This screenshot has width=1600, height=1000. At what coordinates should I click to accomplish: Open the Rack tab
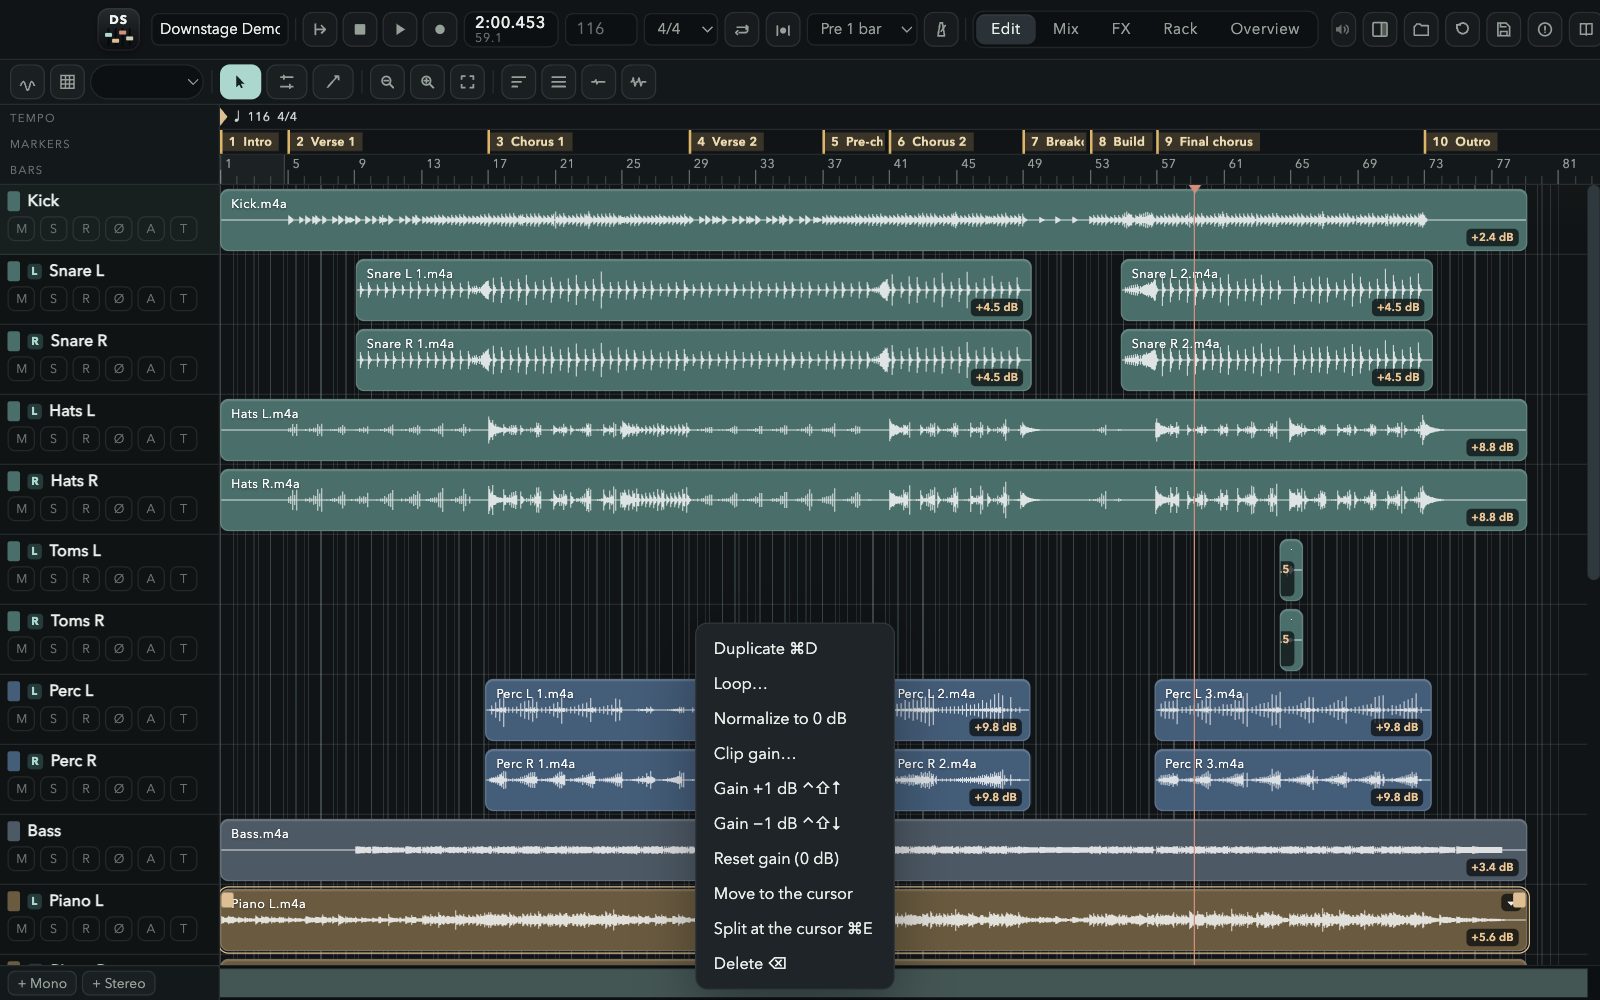point(1180,29)
